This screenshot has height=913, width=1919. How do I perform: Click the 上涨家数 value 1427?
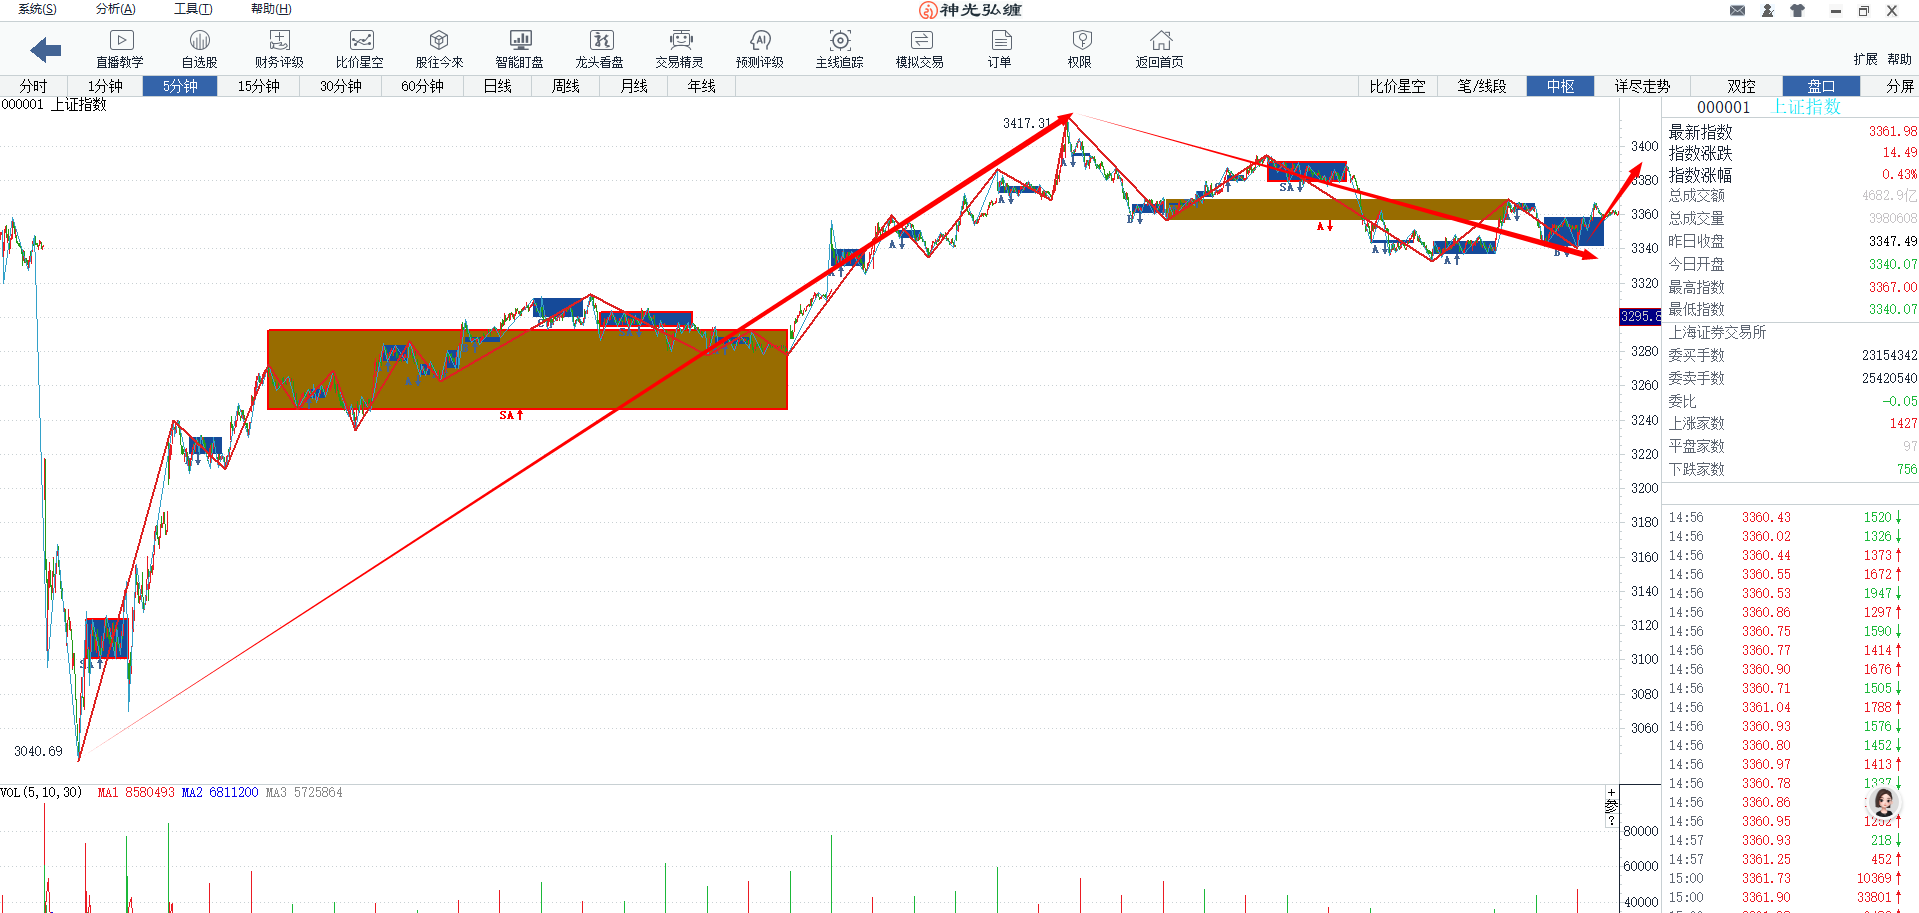tap(1903, 423)
